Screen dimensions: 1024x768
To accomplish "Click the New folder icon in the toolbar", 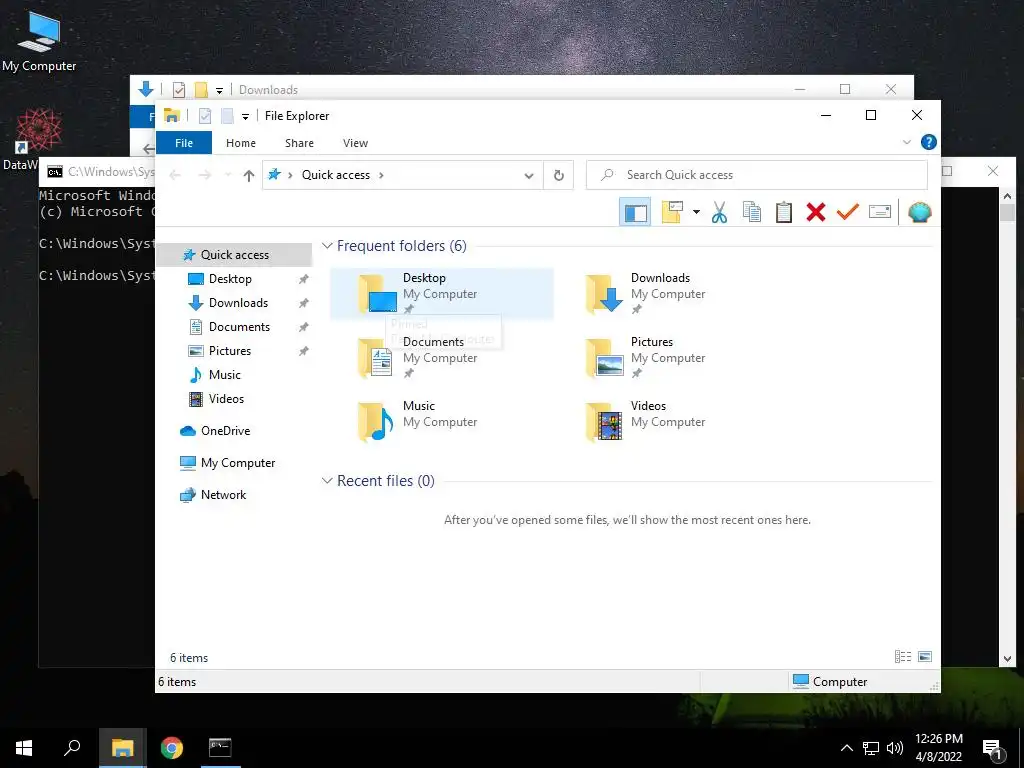I will point(672,212).
